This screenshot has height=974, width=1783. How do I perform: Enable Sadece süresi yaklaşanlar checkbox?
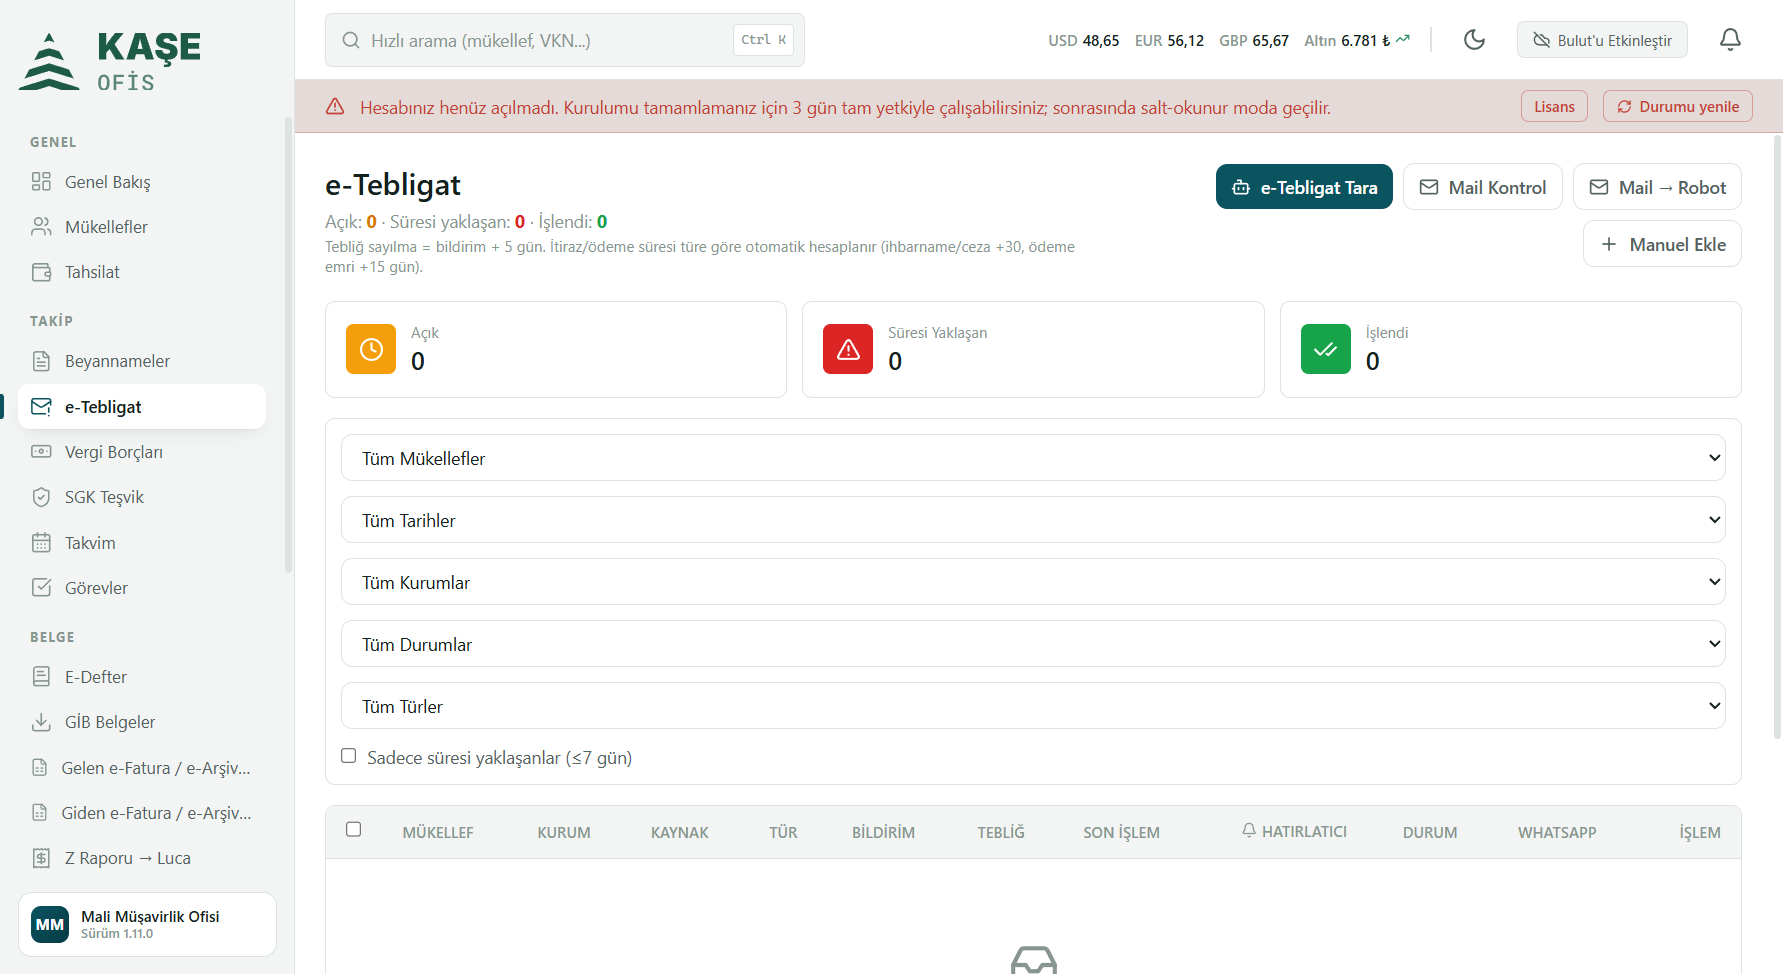(x=348, y=756)
